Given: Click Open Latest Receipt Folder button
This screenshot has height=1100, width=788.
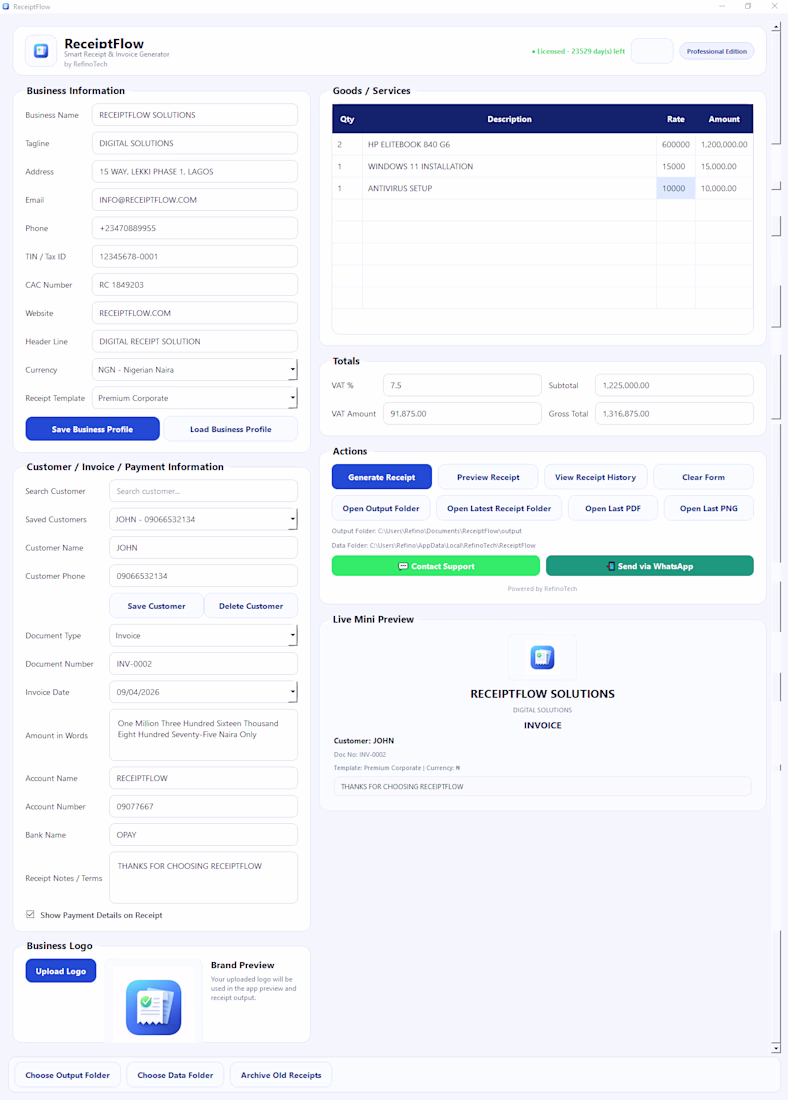Looking at the screenshot, I should (499, 509).
